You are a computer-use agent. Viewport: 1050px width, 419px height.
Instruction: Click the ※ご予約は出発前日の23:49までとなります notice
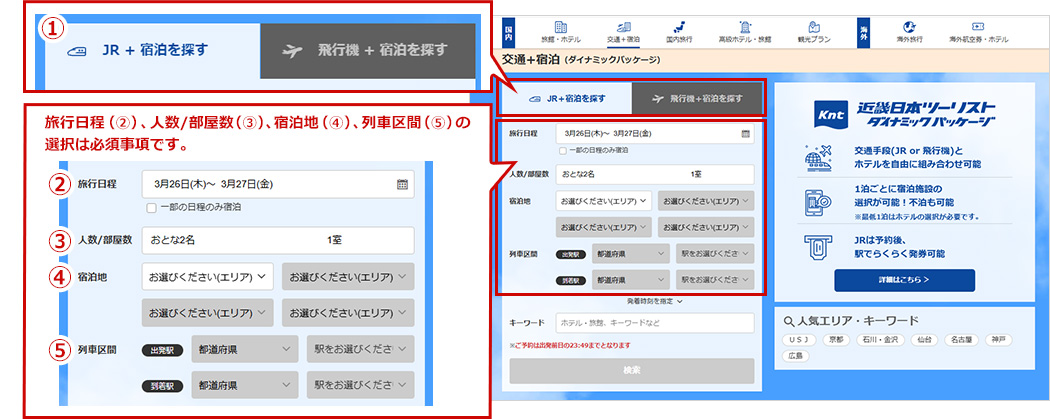click(x=569, y=345)
